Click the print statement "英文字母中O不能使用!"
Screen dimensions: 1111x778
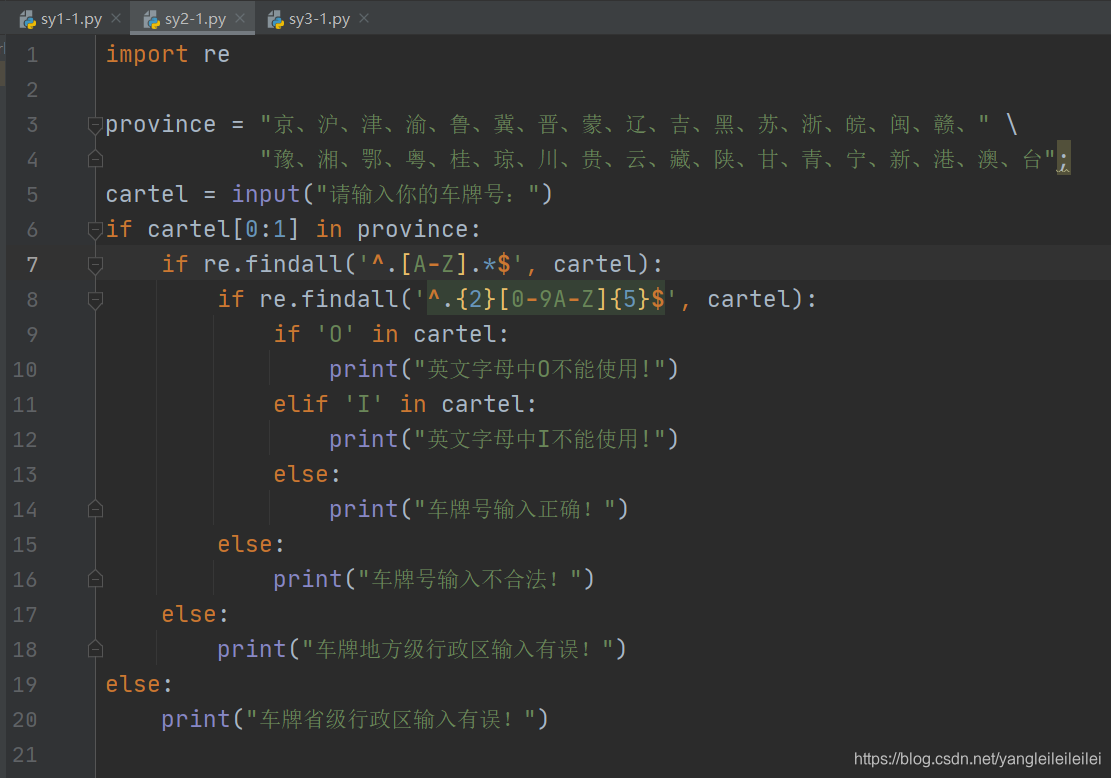point(504,369)
